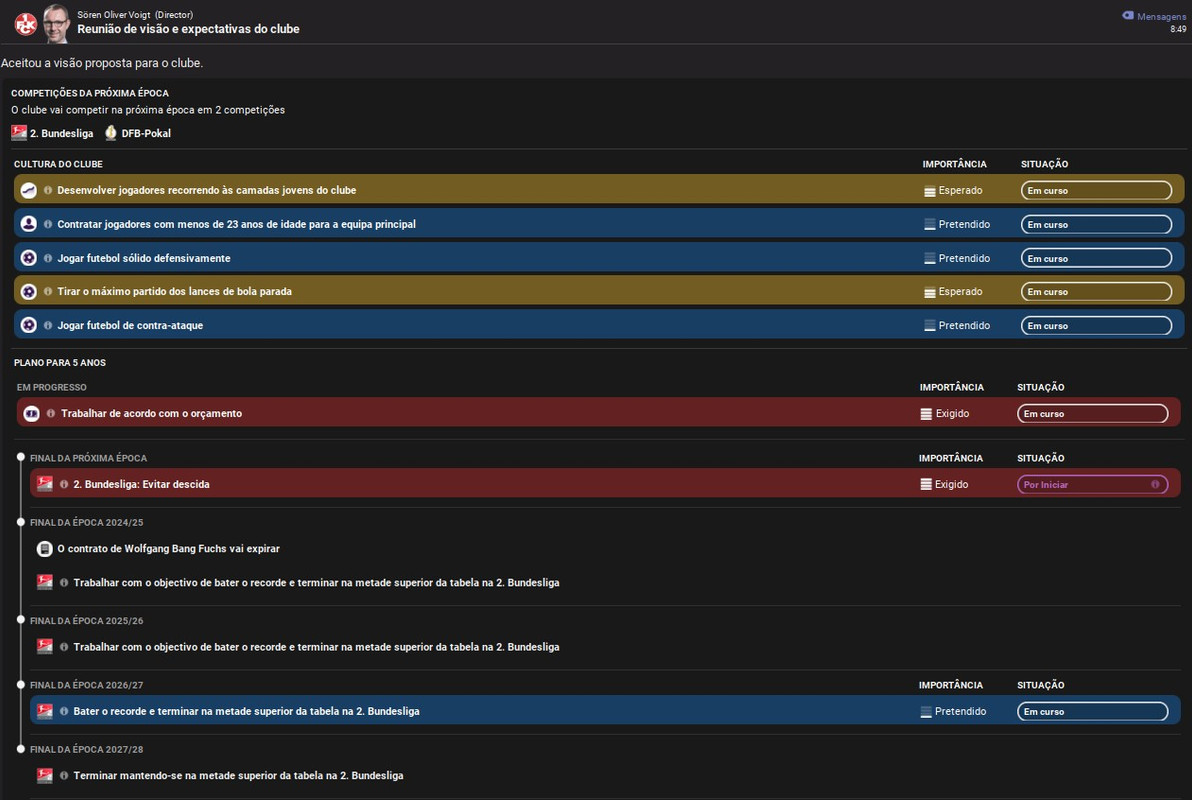Viewport: 1192px width, 800px height.
Task: Click the DFB-Pokal trophy icon
Action: (x=111, y=133)
